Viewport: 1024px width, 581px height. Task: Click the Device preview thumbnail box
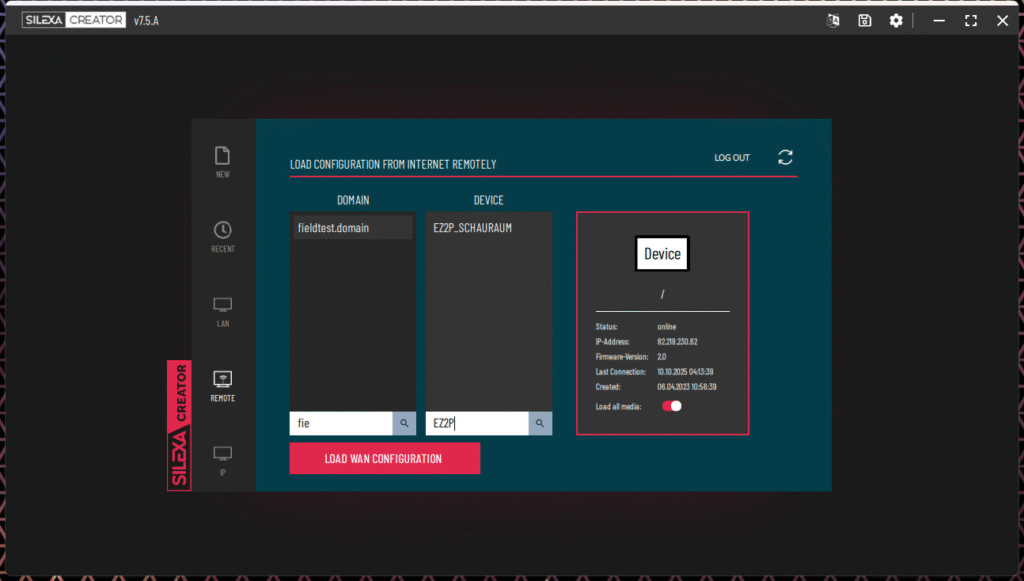tap(662, 254)
